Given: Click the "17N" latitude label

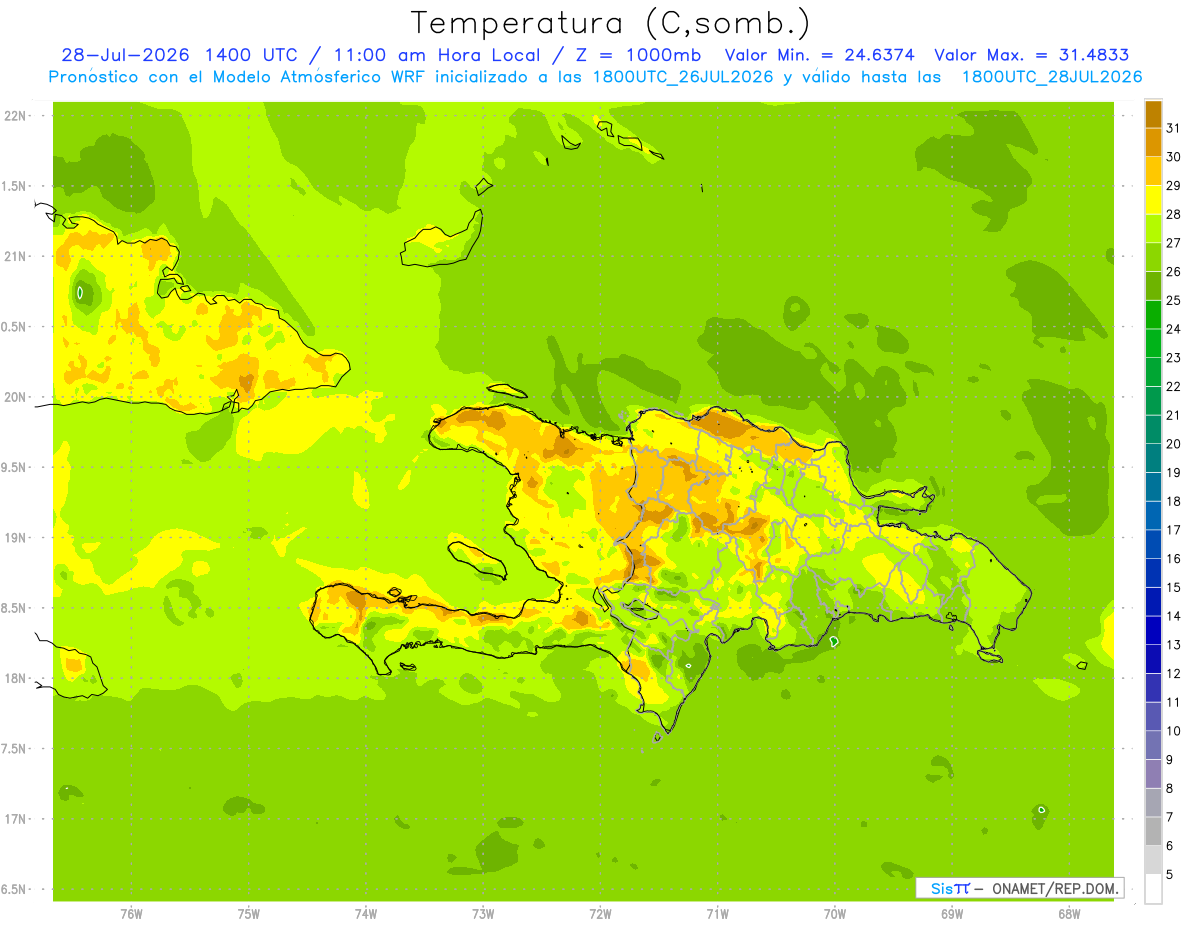Looking at the screenshot, I should tap(17, 819).
